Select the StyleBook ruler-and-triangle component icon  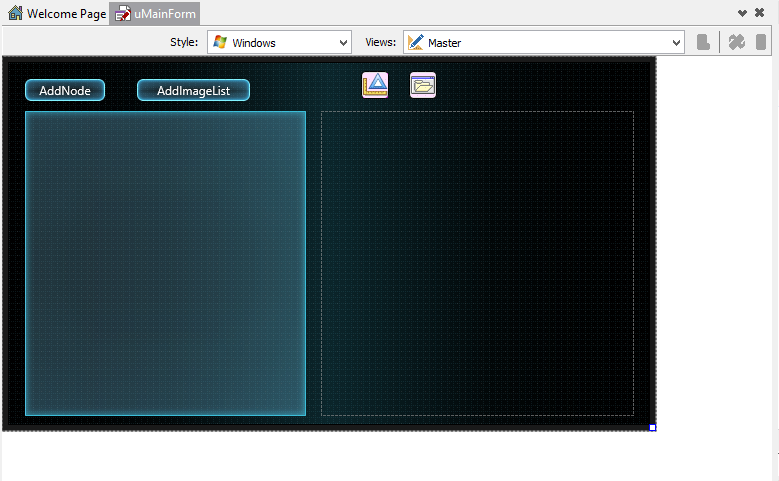[375, 85]
